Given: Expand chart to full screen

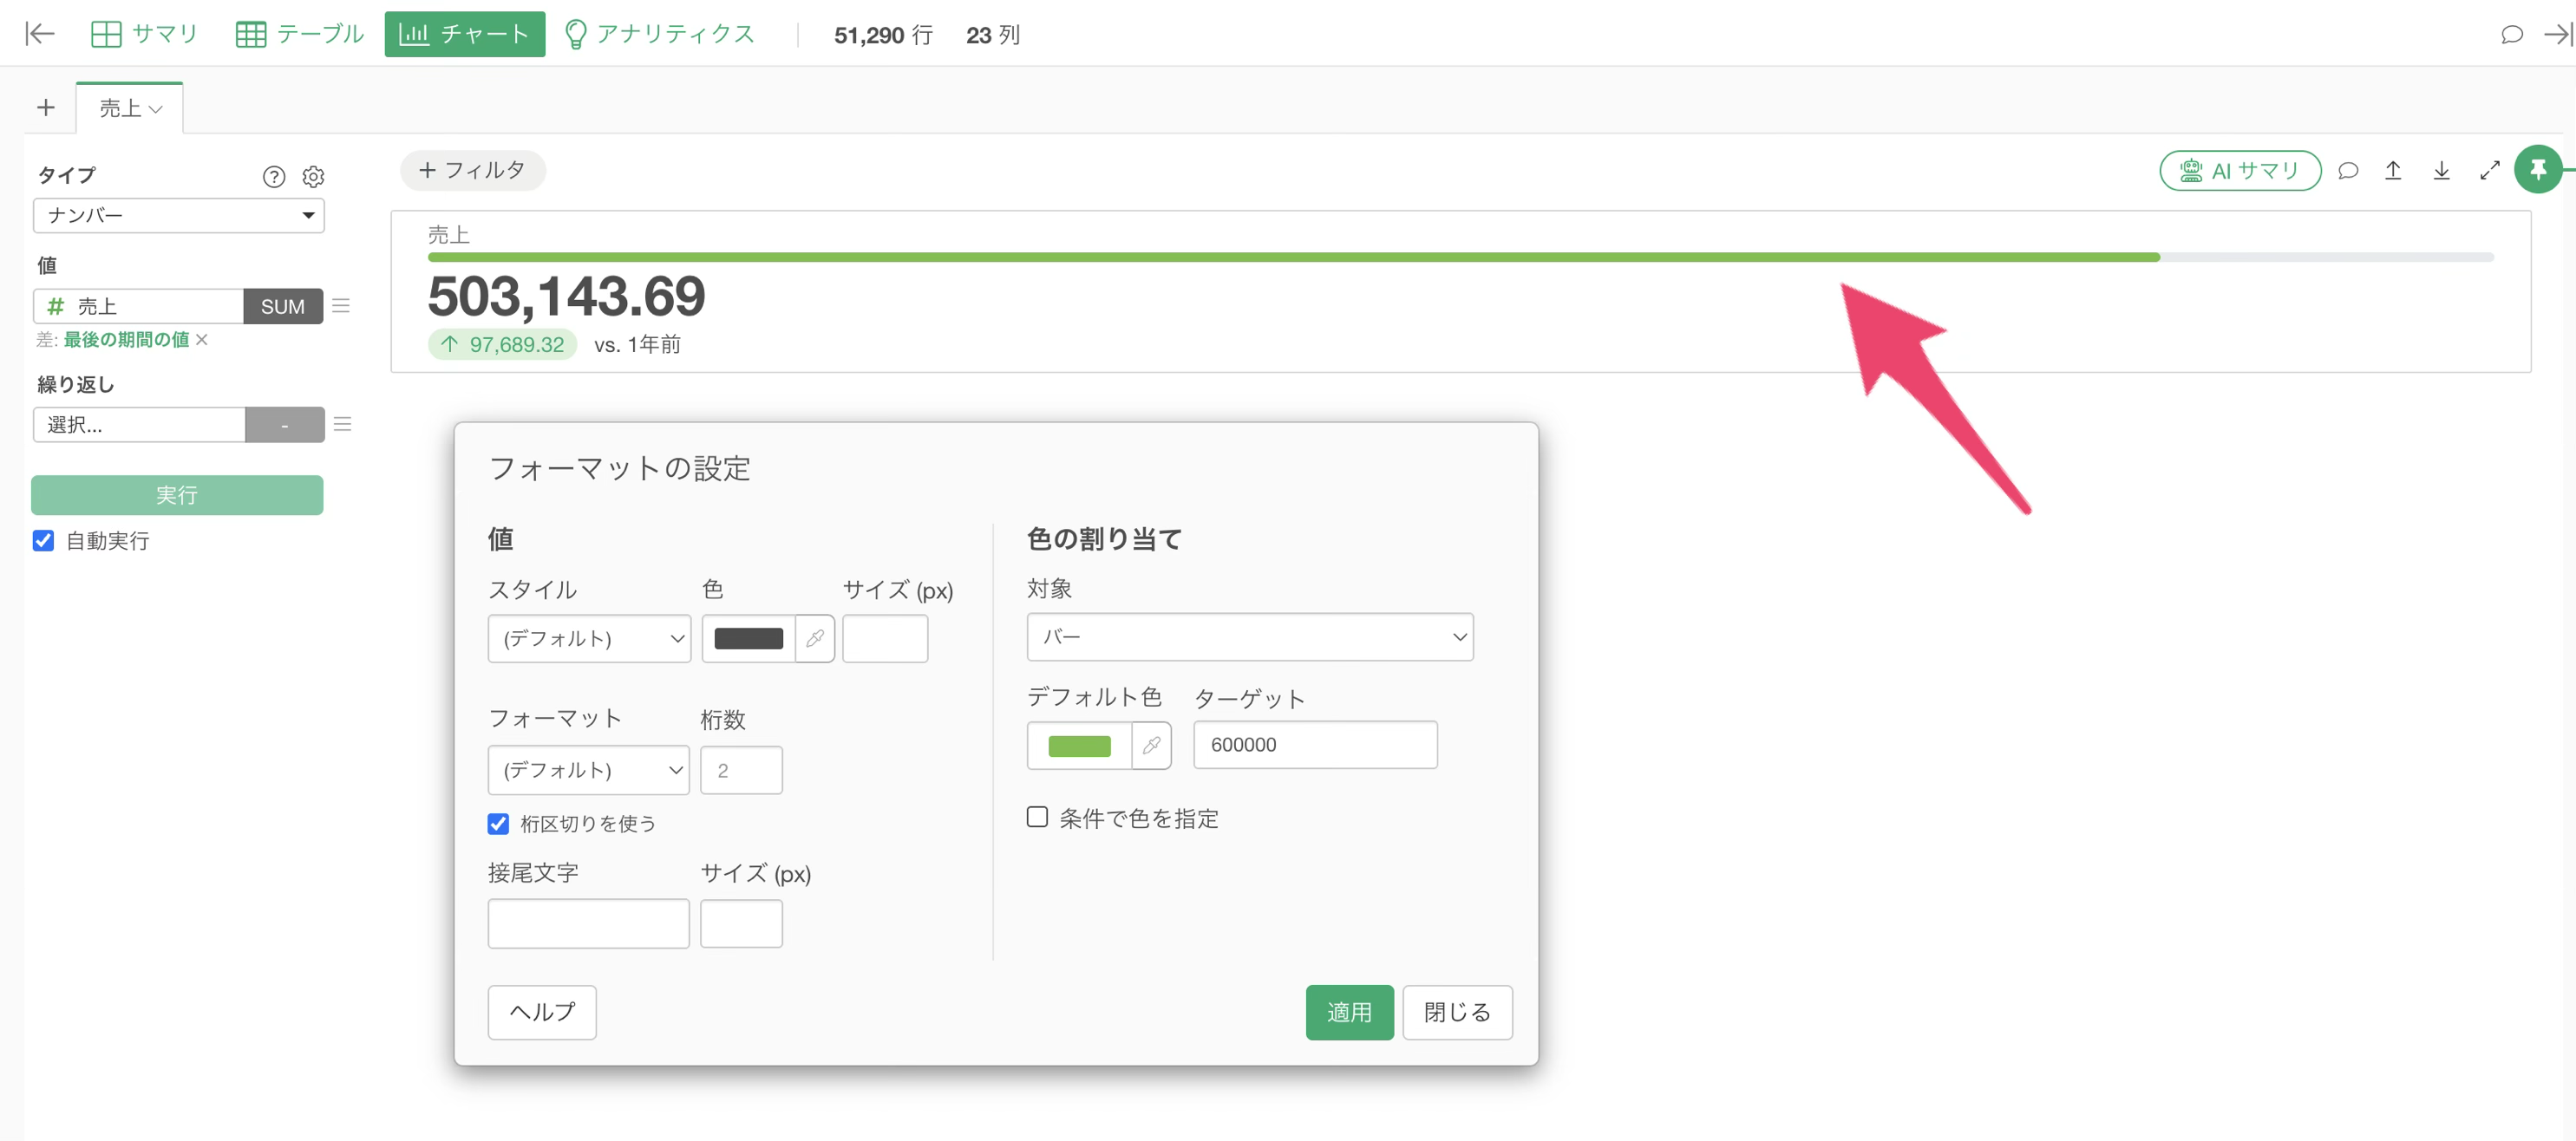Looking at the screenshot, I should click(x=2490, y=171).
